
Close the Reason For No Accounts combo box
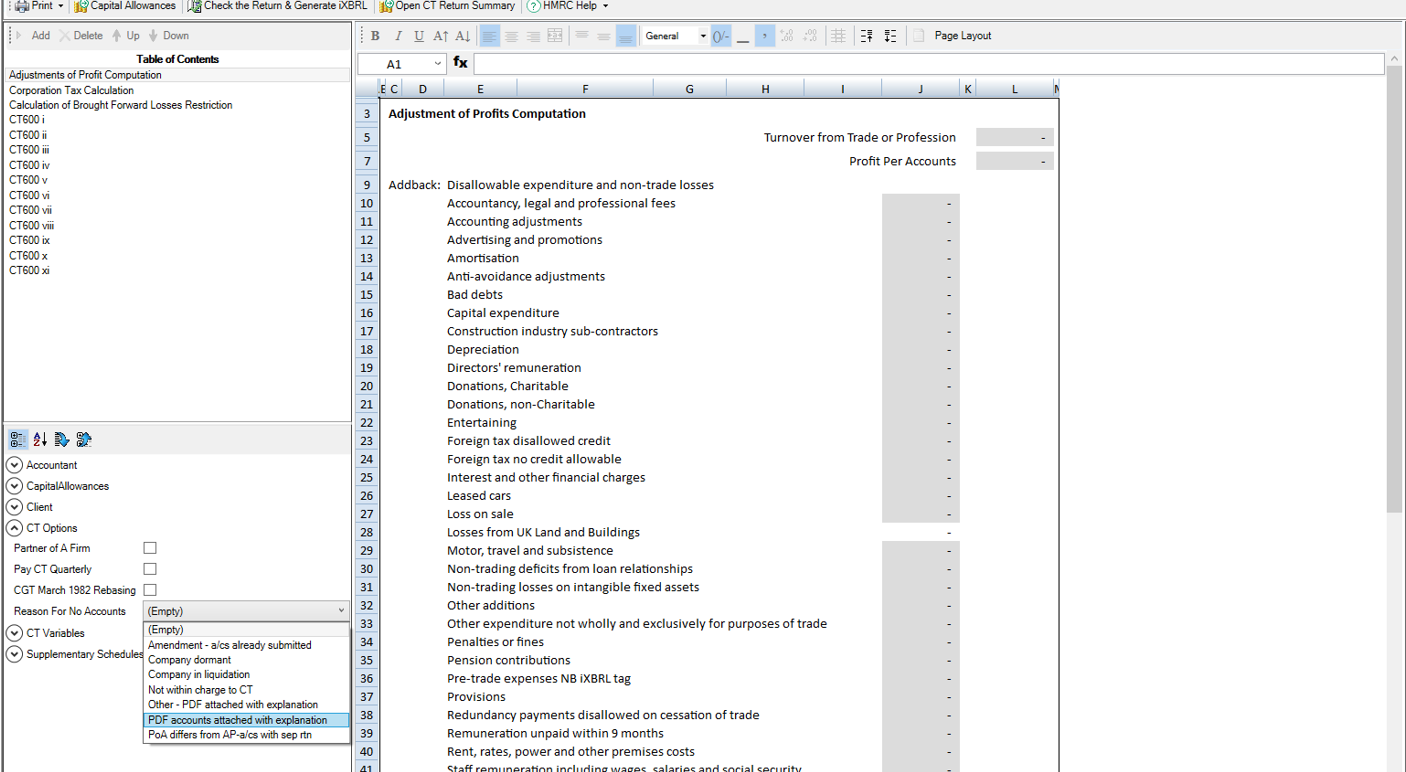click(x=341, y=611)
